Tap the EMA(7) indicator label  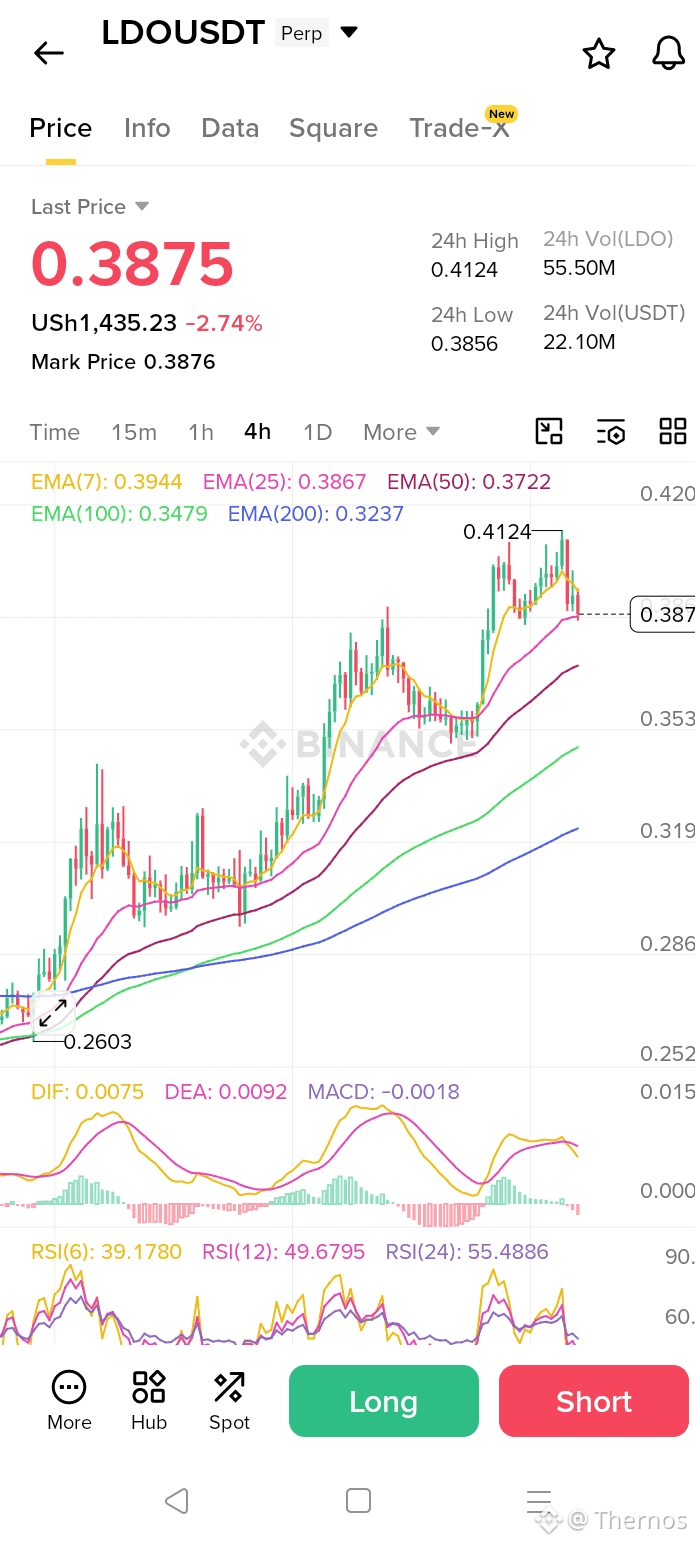click(x=106, y=482)
